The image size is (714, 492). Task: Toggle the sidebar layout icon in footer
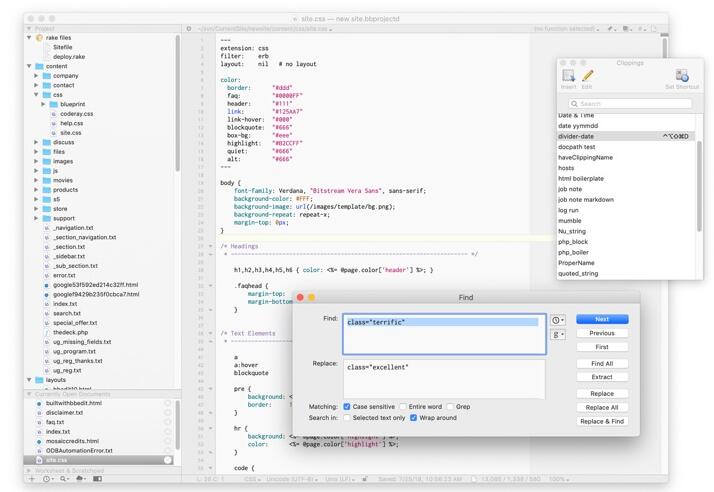(97, 479)
